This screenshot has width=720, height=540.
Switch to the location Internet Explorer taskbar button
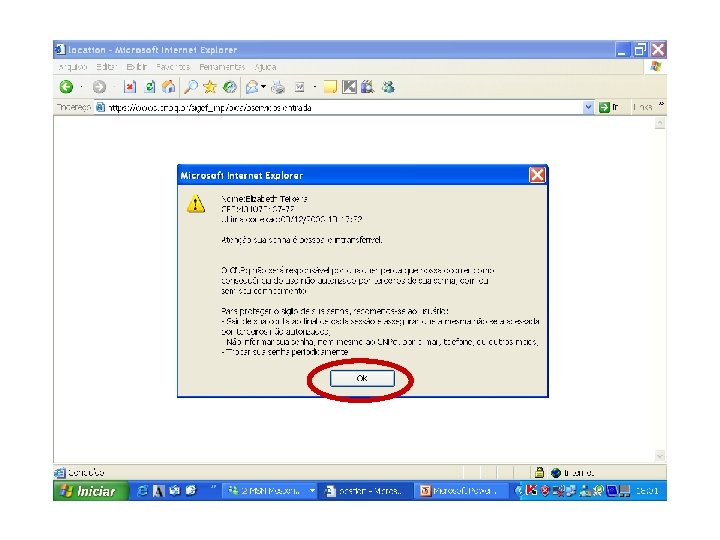tap(364, 491)
